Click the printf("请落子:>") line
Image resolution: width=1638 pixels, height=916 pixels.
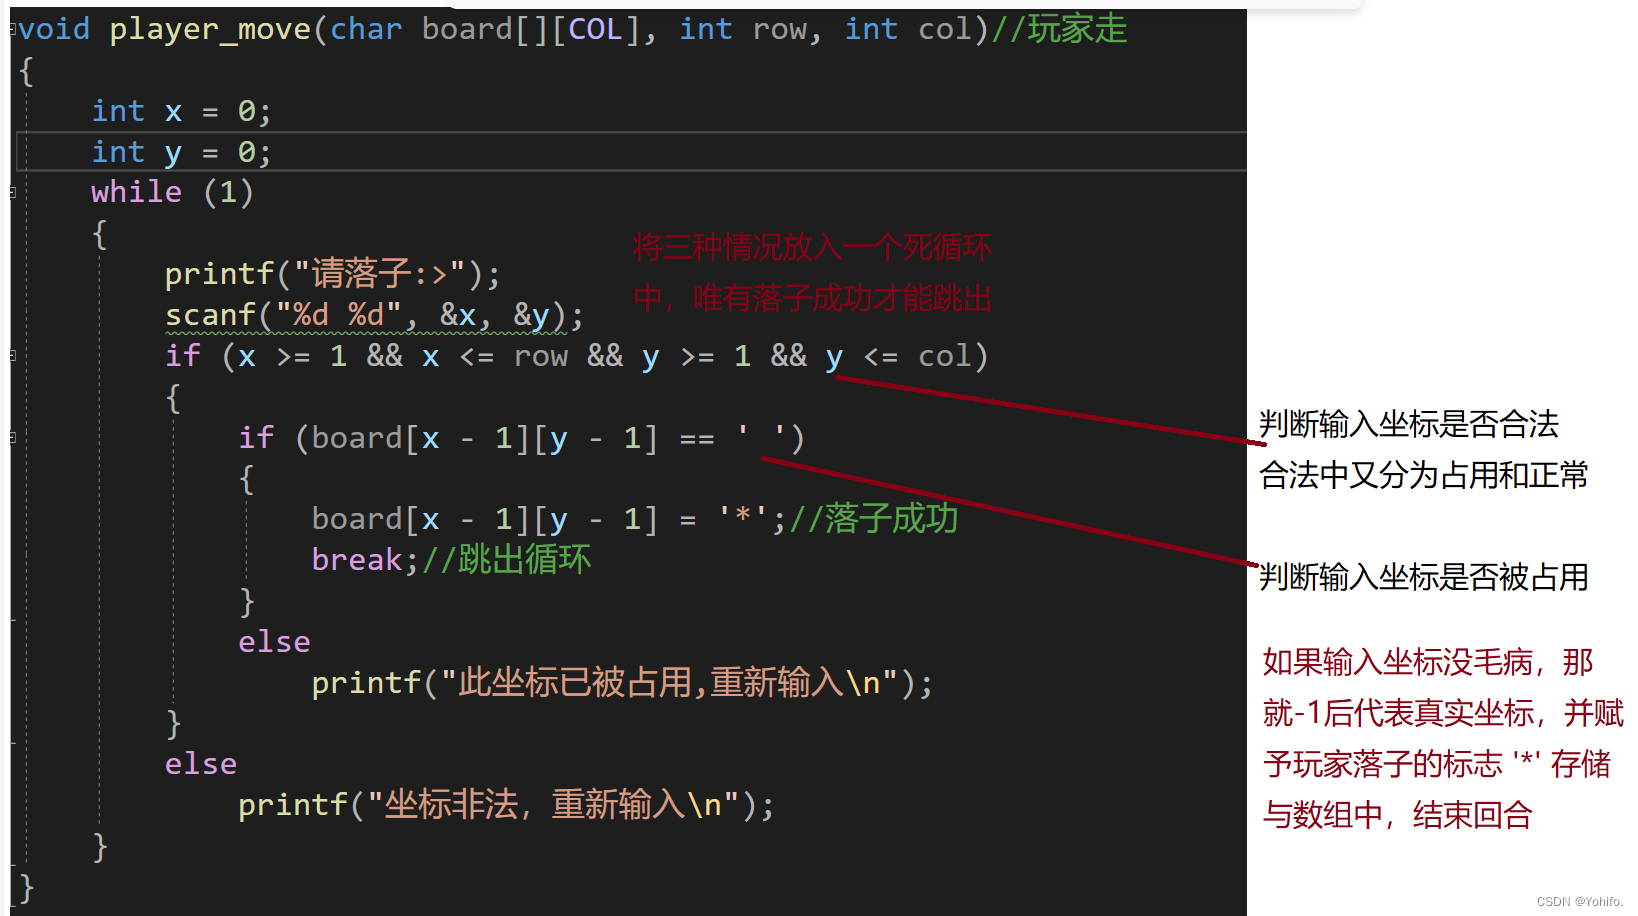332,274
